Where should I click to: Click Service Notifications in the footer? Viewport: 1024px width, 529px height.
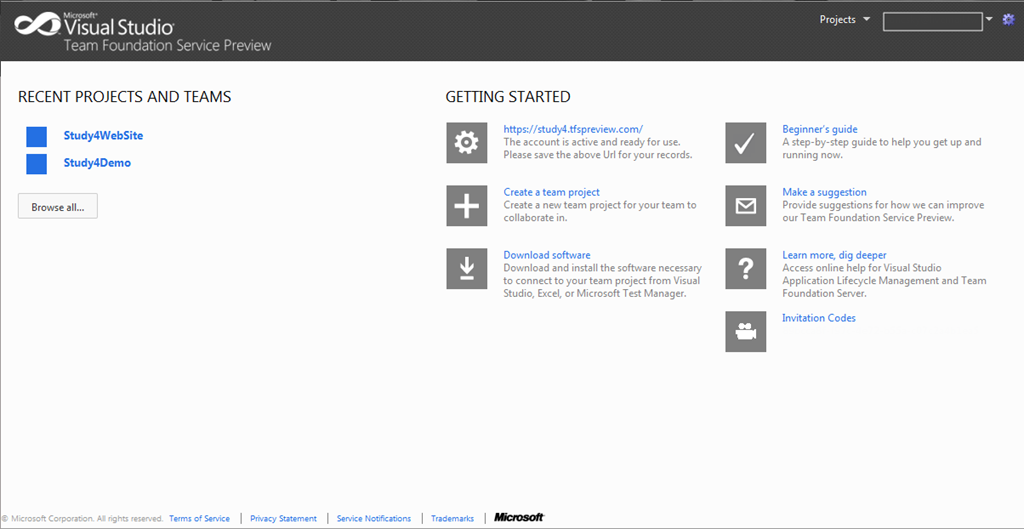coord(374,519)
